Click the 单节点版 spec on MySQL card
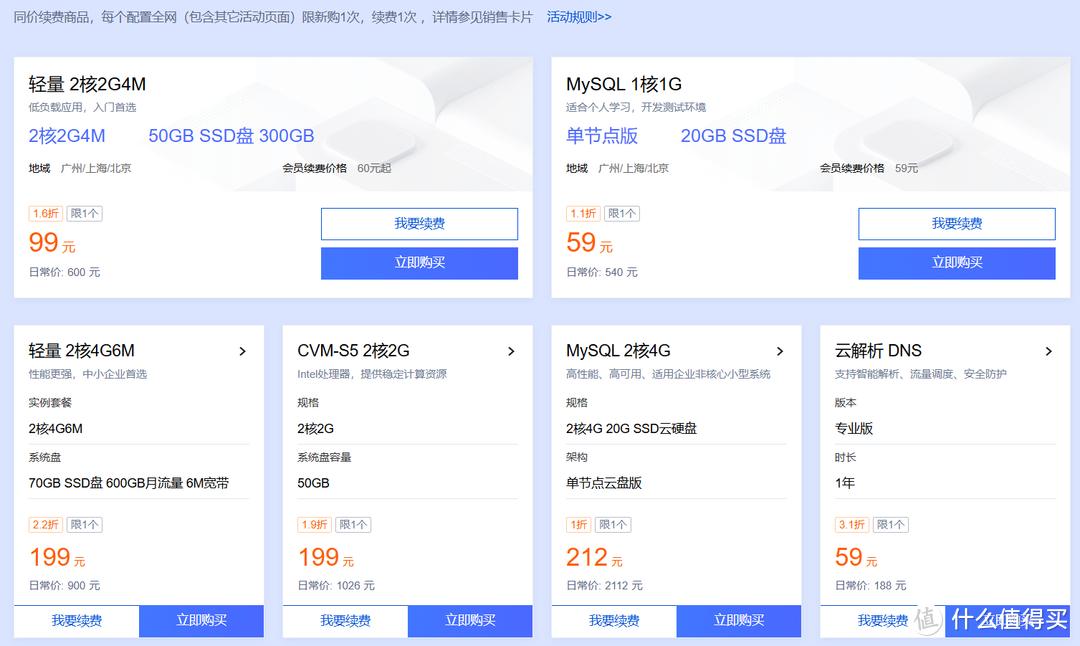This screenshot has height=646, width=1080. click(x=604, y=135)
